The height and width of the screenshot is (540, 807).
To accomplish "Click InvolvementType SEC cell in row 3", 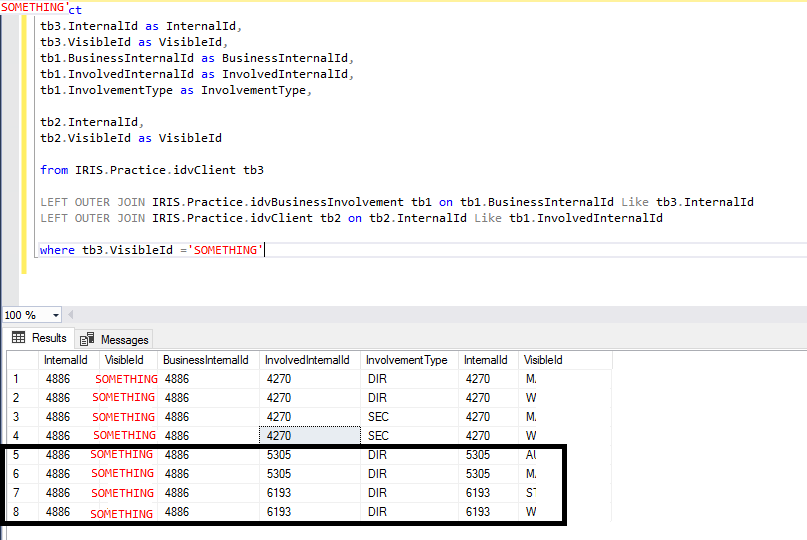I will (409, 417).
